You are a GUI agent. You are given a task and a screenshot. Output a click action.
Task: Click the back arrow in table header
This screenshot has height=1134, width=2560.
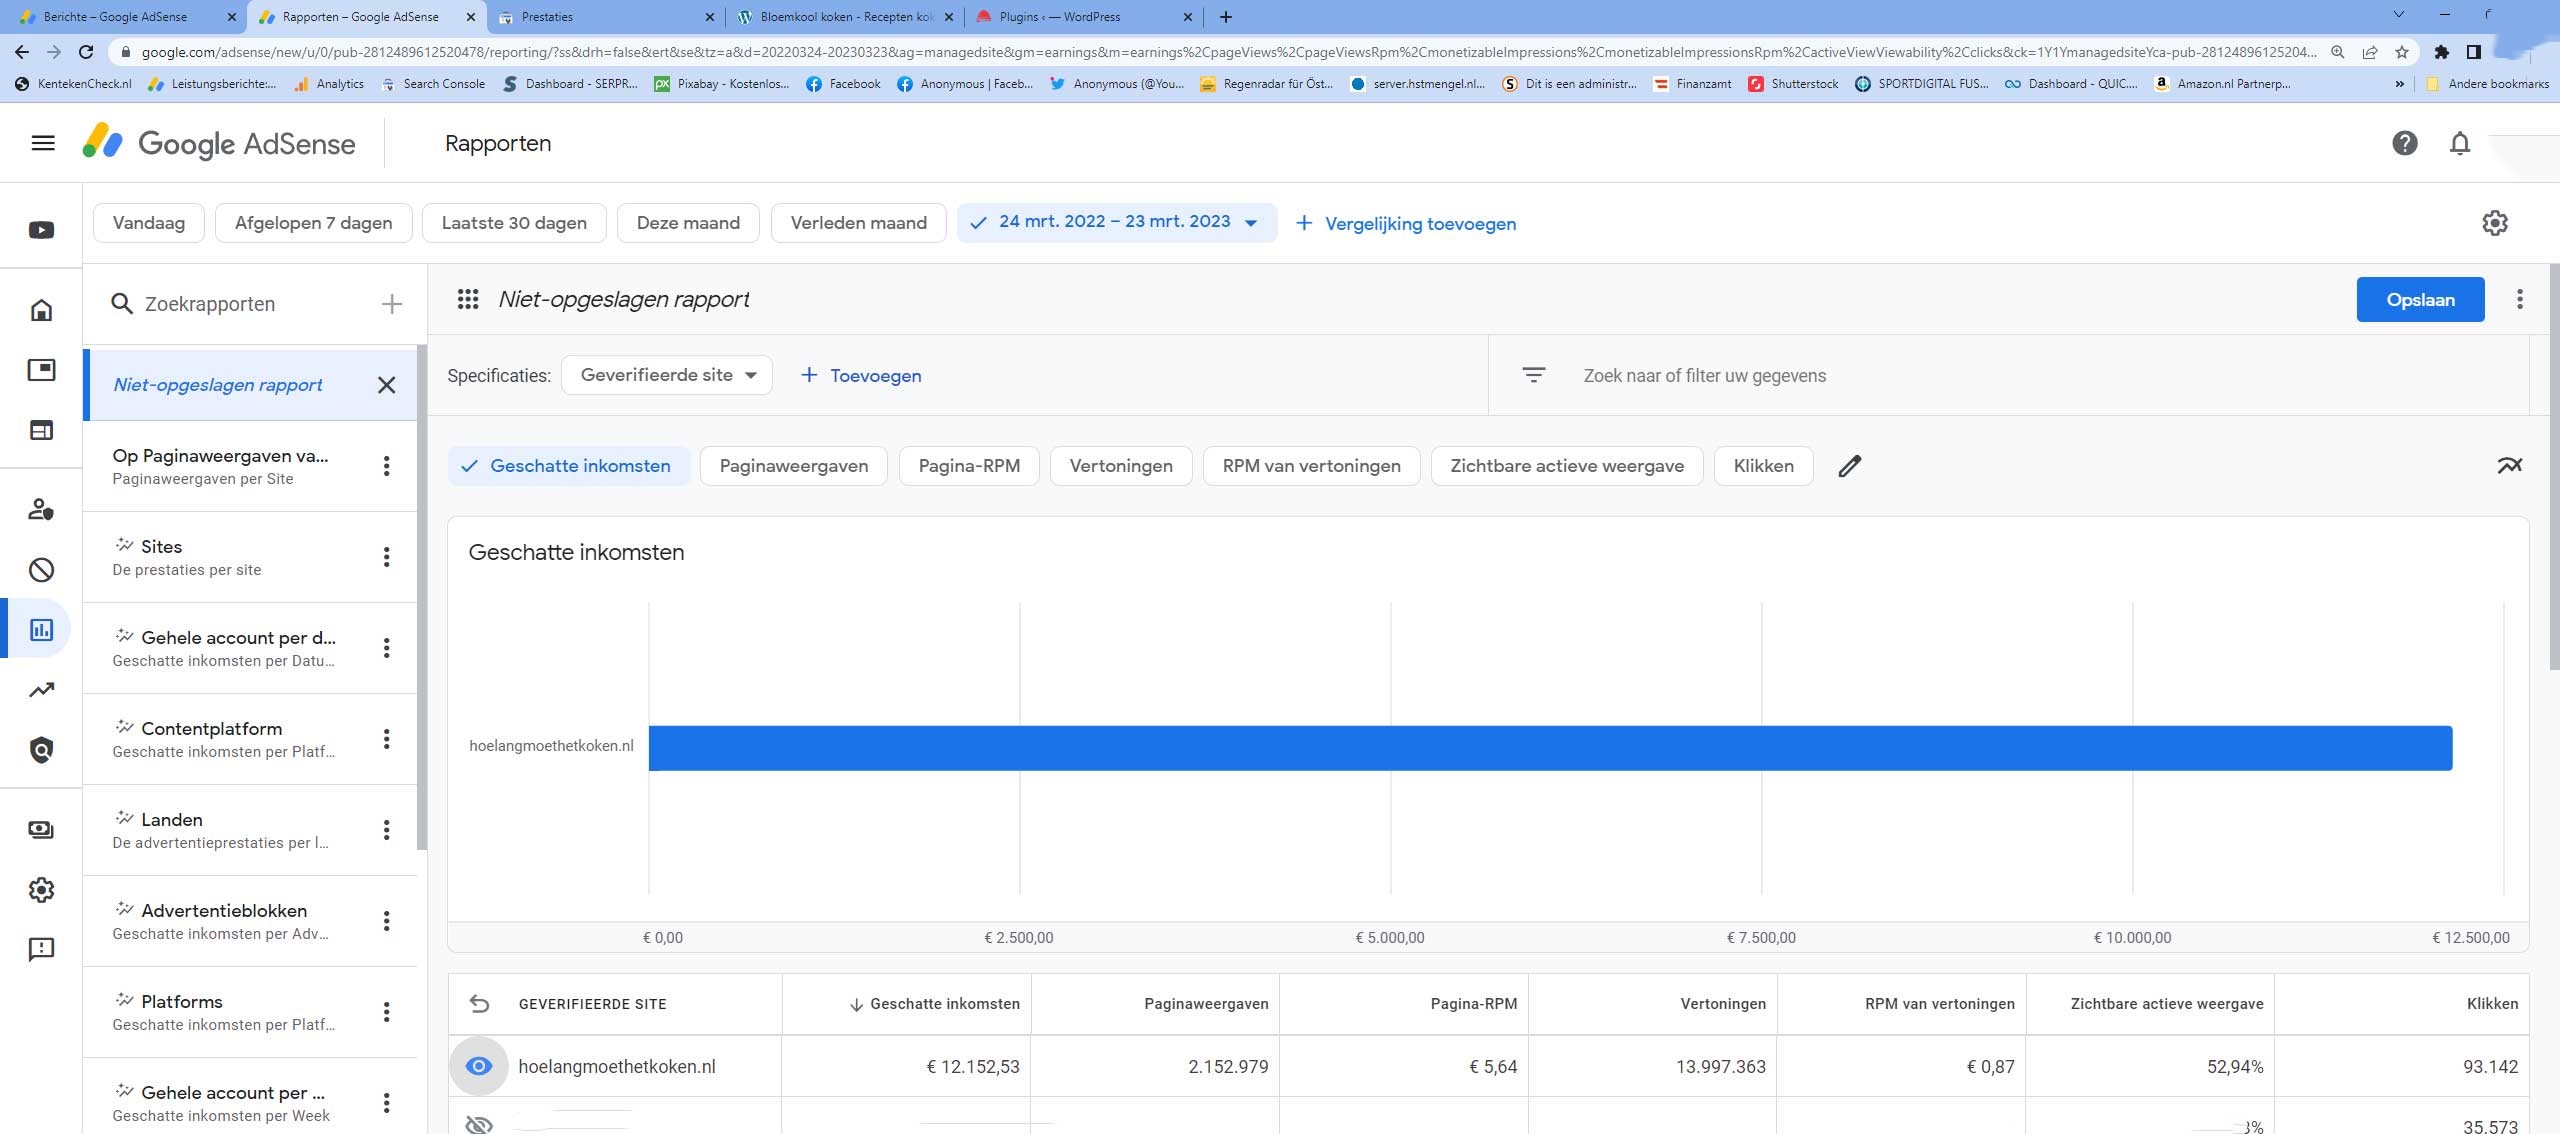tap(479, 1004)
